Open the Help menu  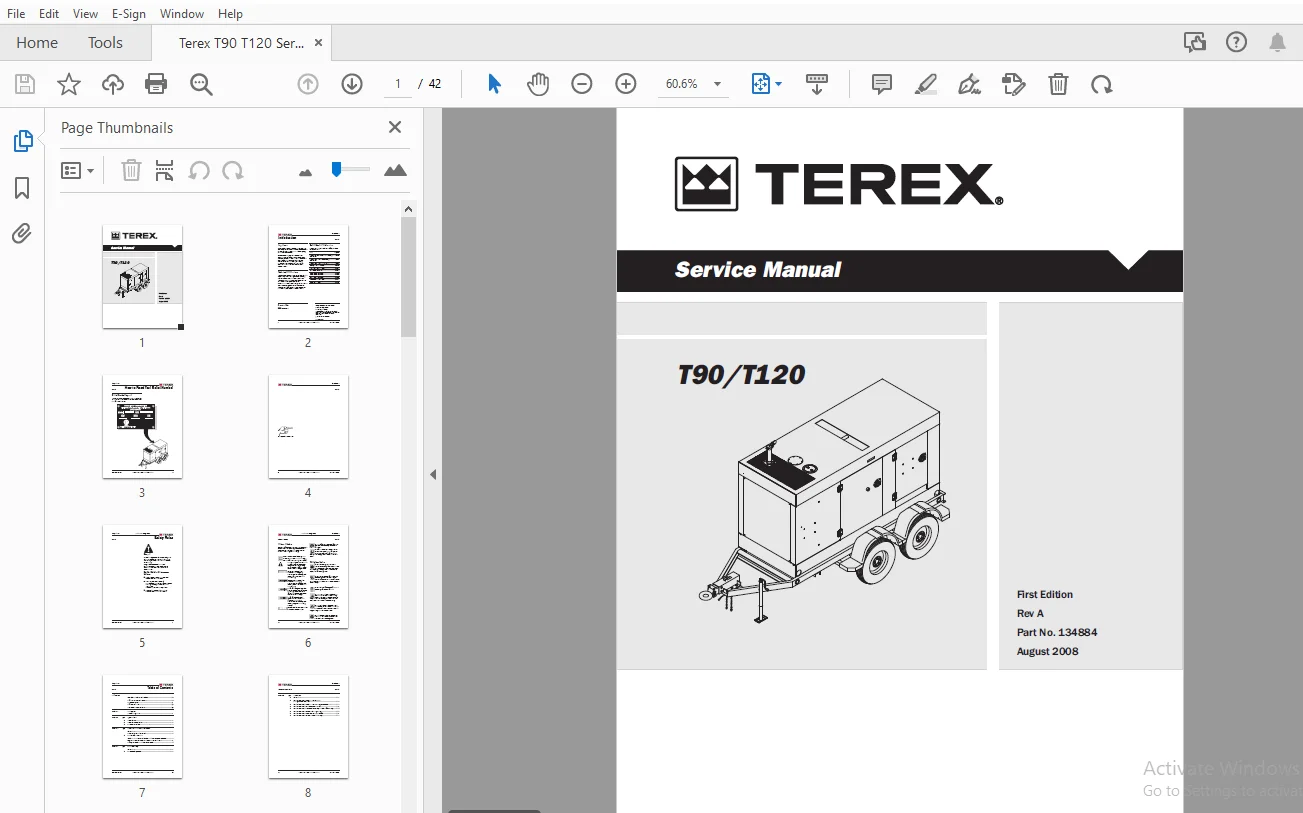coord(230,14)
